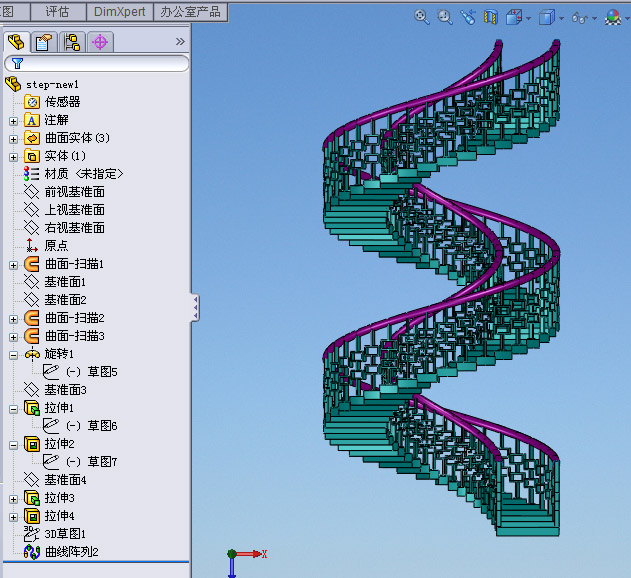The height and width of the screenshot is (578, 631).
Task: Select the 草图5 sketch
Action: [x=102, y=372]
